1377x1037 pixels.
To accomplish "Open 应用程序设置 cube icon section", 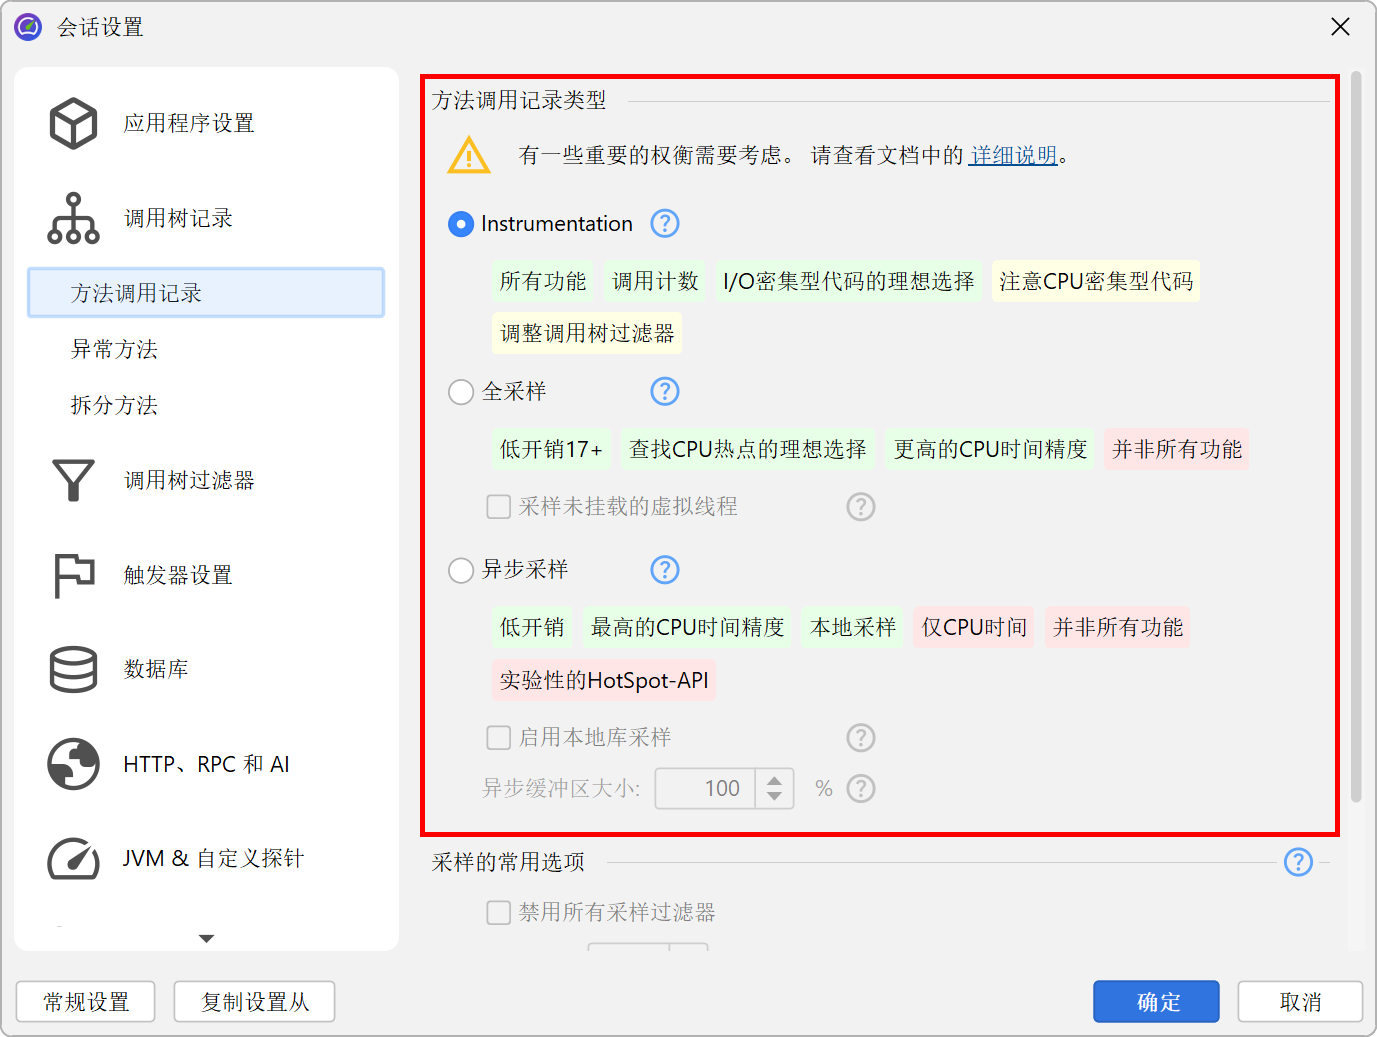I will click(73, 123).
